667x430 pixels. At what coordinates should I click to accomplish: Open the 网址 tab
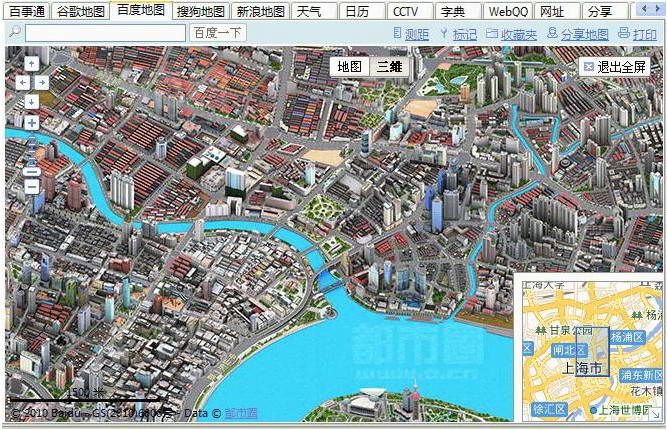pos(556,11)
